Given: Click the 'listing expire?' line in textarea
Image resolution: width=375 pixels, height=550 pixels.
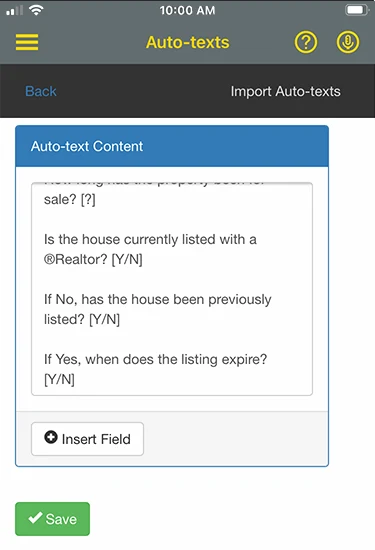Looking at the screenshot, I should click(155, 359).
